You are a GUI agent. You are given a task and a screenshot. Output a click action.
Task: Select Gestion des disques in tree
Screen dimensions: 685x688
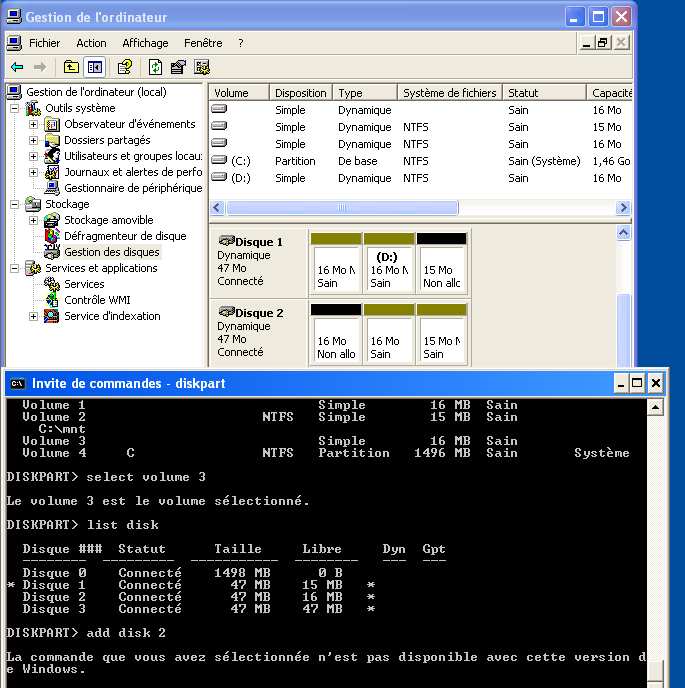tap(112, 252)
